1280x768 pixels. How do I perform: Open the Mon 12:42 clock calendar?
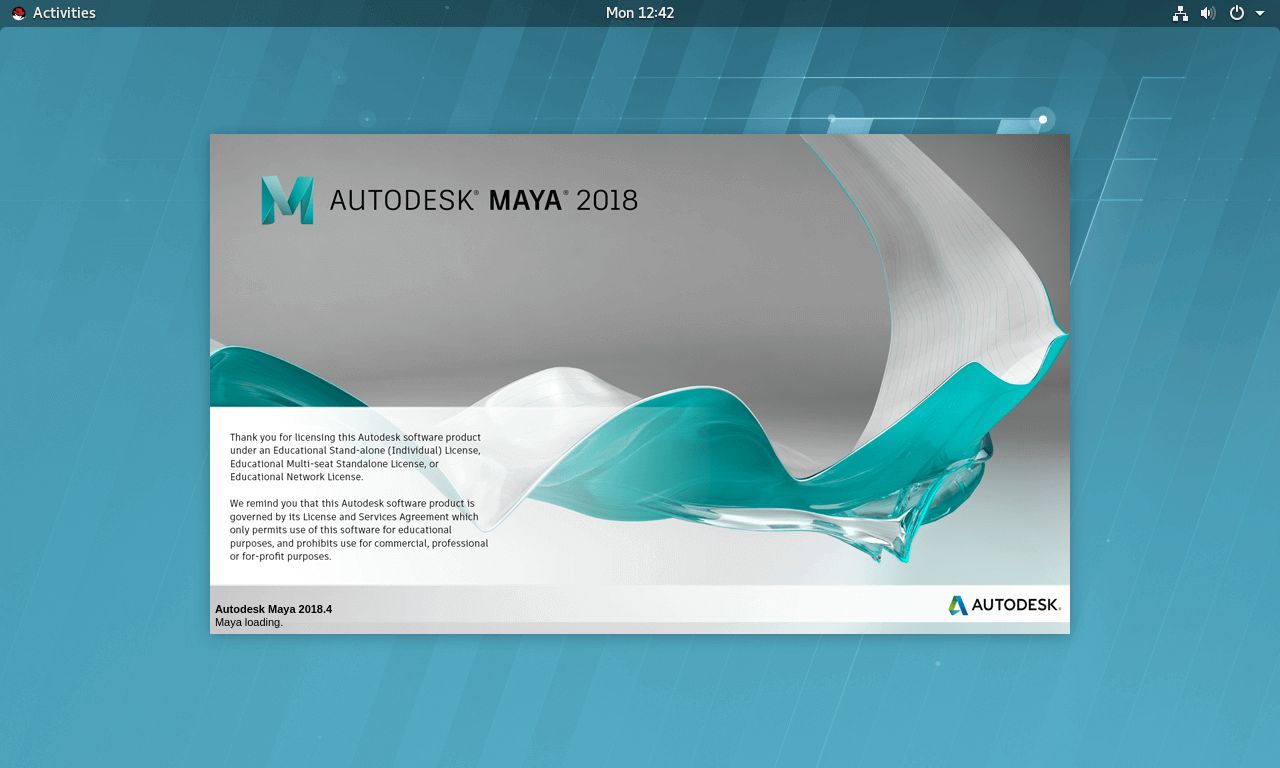click(640, 13)
